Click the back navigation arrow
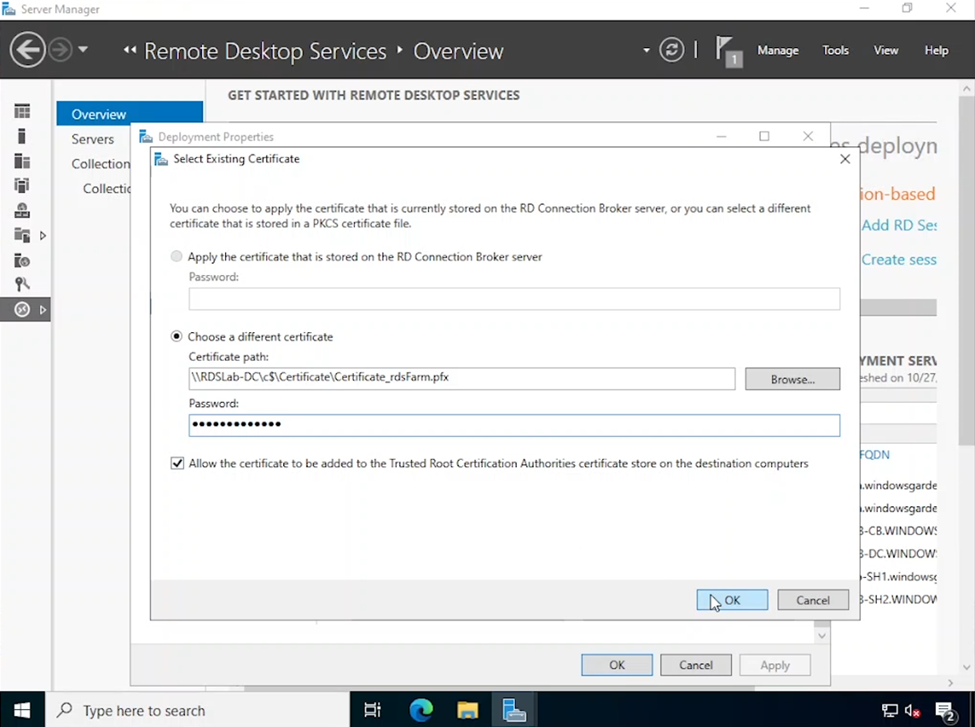 [x=28, y=50]
